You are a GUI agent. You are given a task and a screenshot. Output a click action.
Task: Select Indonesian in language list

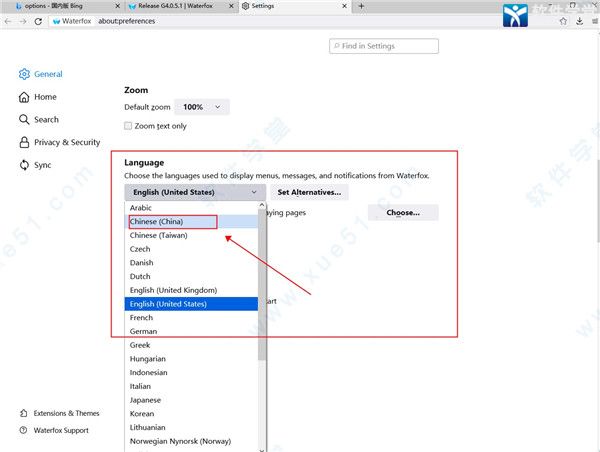tap(191, 373)
